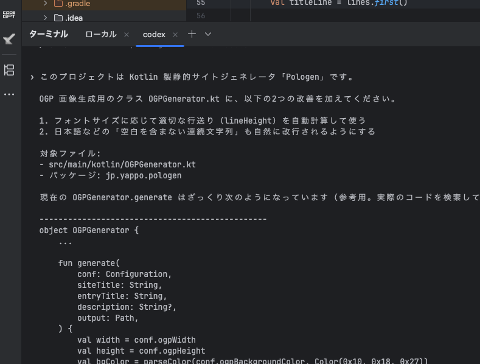480x364 pixels.
Task: Switch to the ローカル terminal tab
Action: point(101,34)
